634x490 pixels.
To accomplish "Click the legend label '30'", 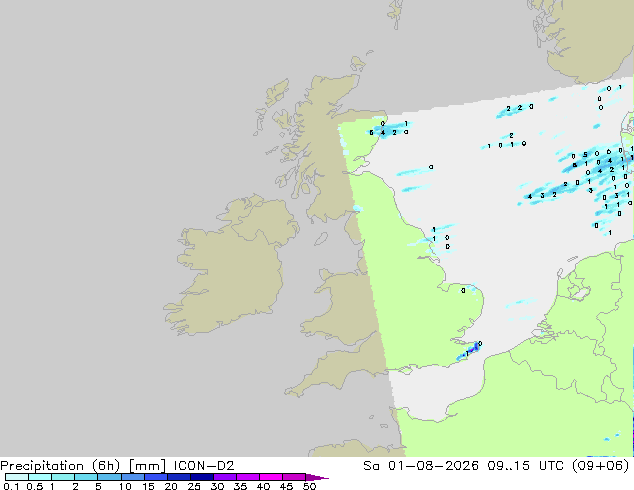I will point(217,486).
